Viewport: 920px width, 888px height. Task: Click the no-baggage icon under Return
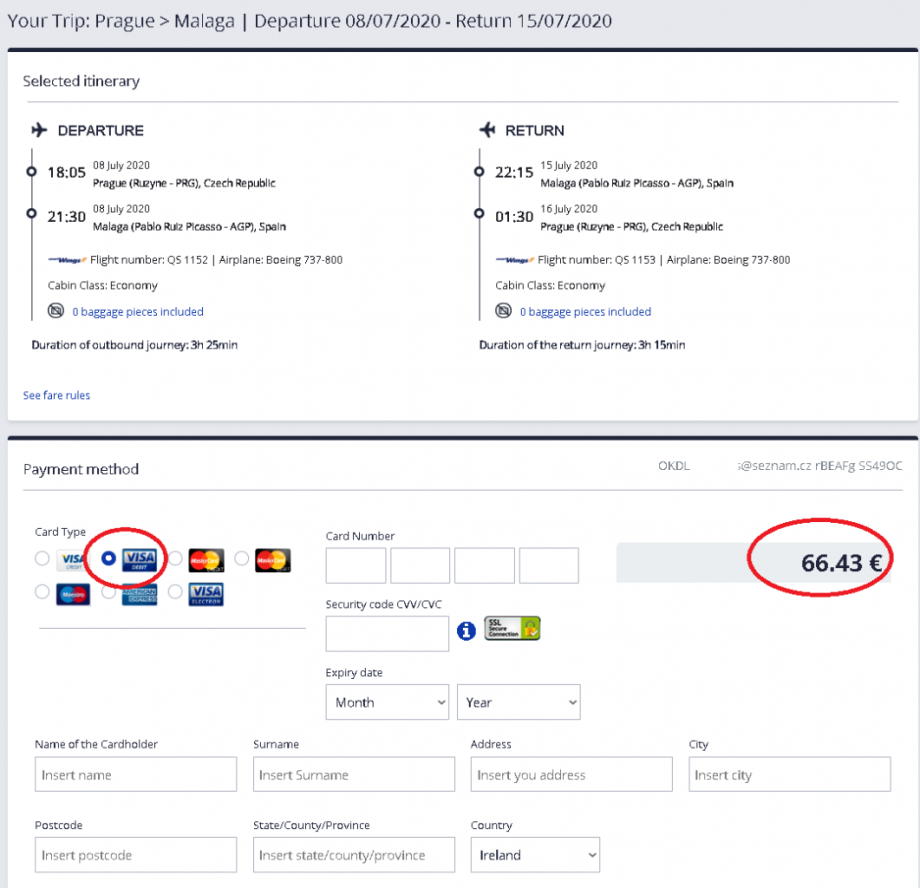504,311
